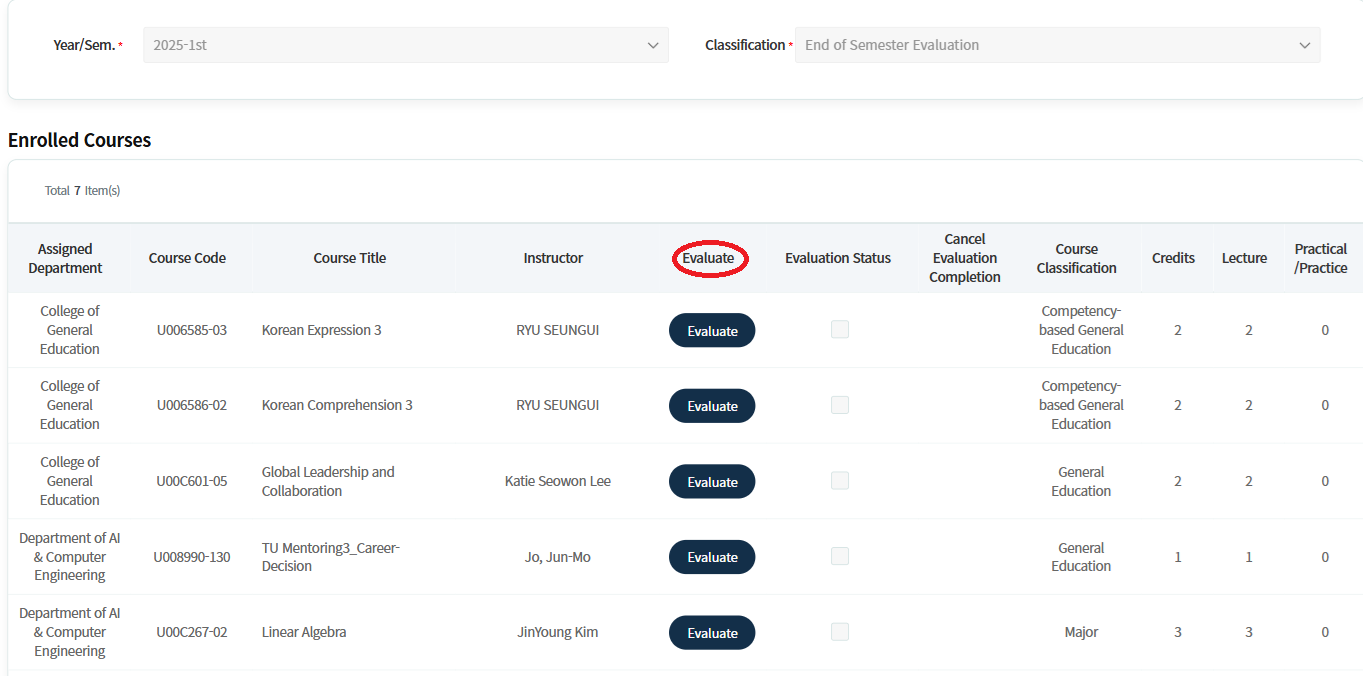Click Evaluate button for Korean Expression 3

711,331
